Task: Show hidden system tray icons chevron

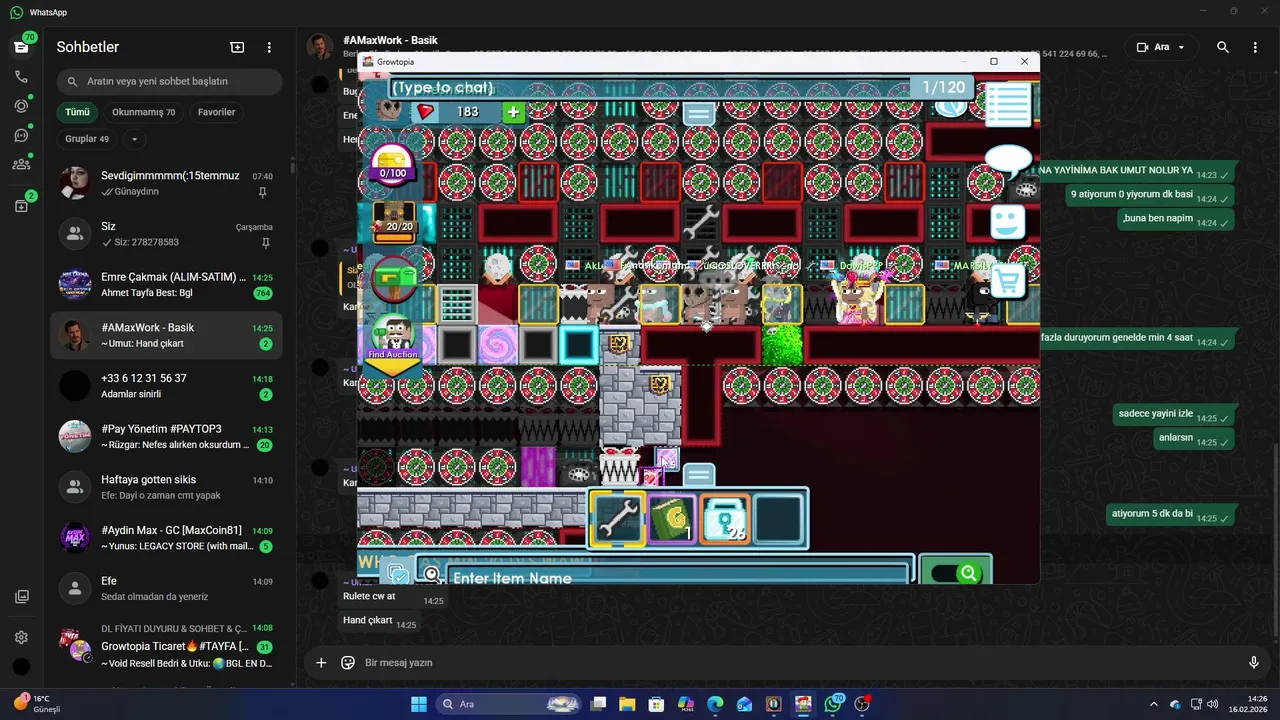Action: point(1154,704)
